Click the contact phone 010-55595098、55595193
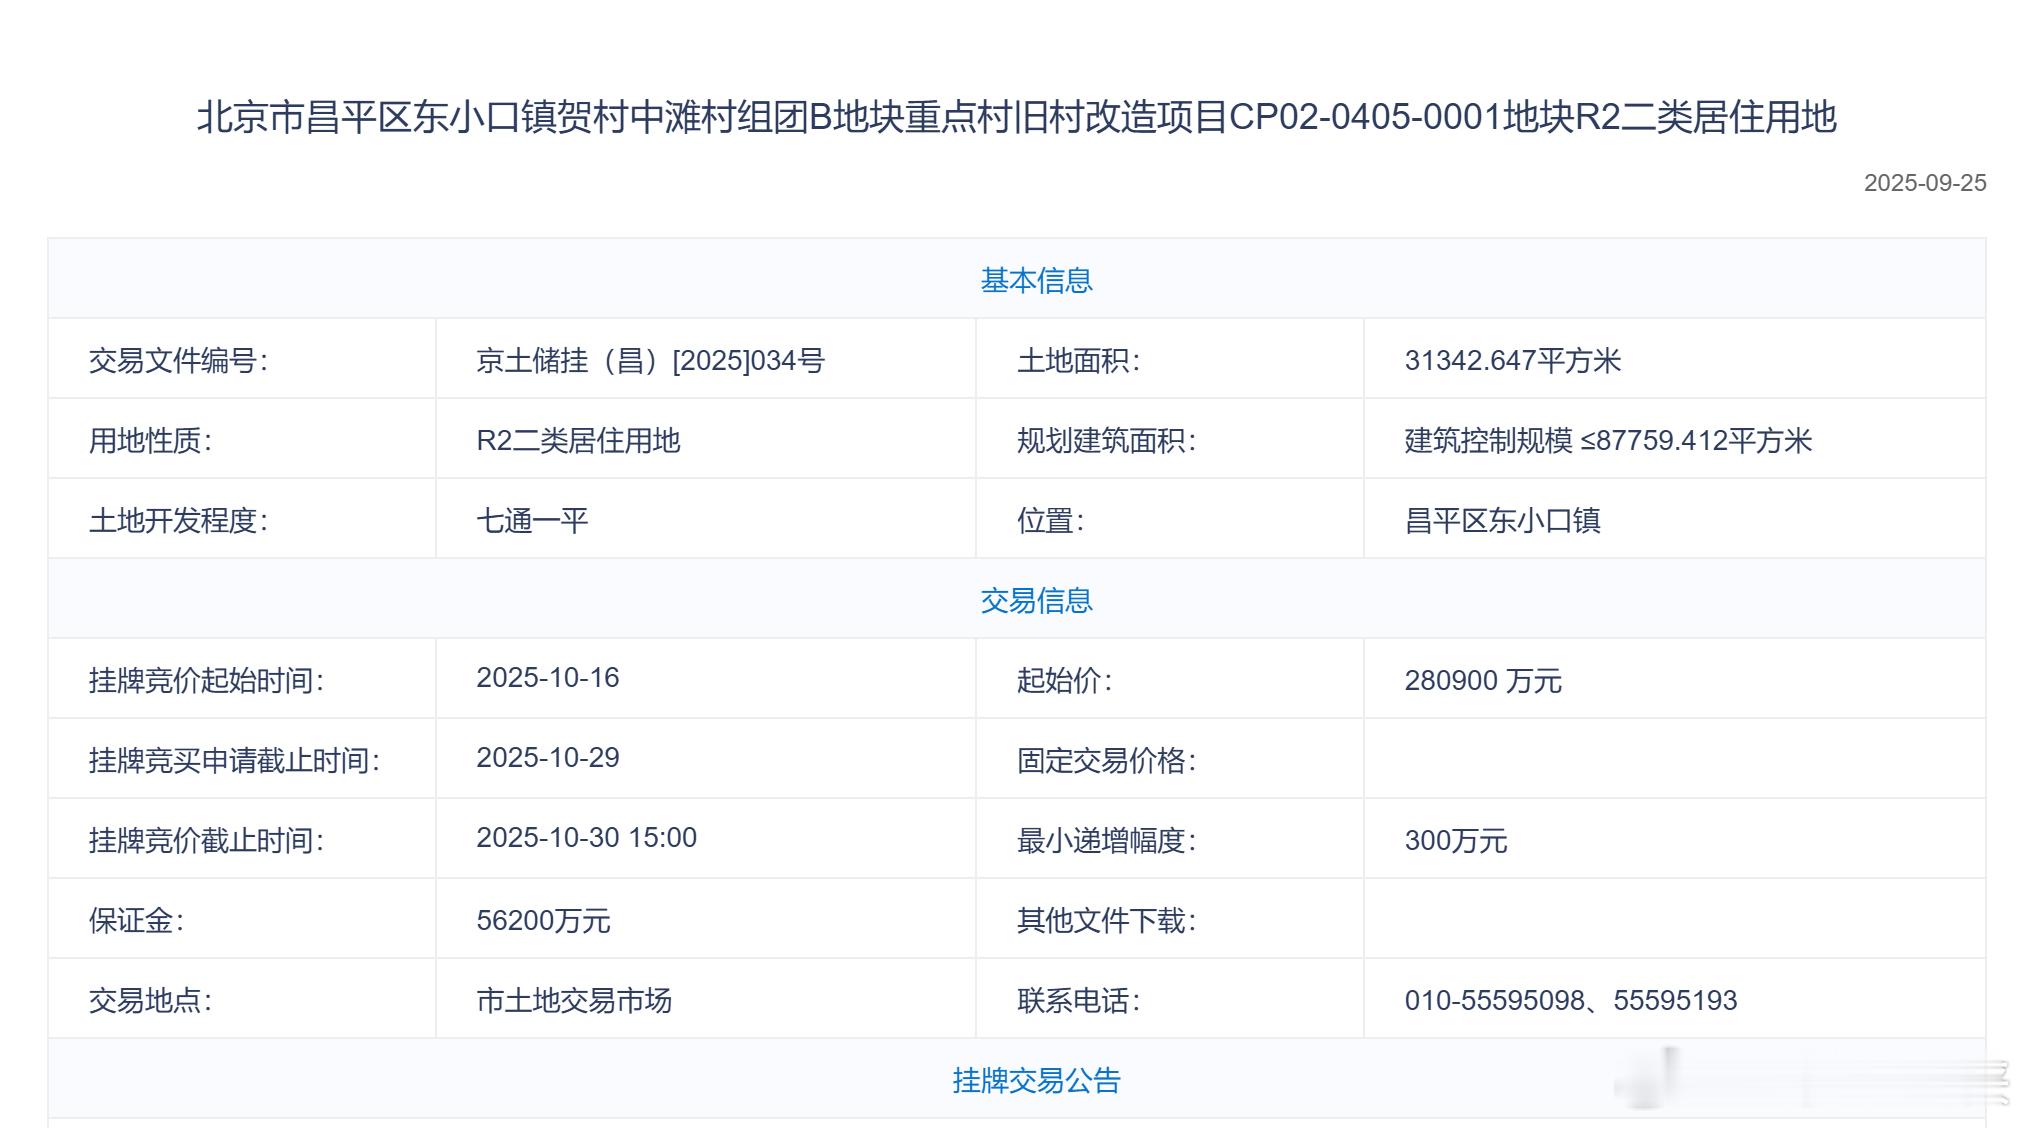The width and height of the screenshot is (2026, 1128). pos(1570,1000)
